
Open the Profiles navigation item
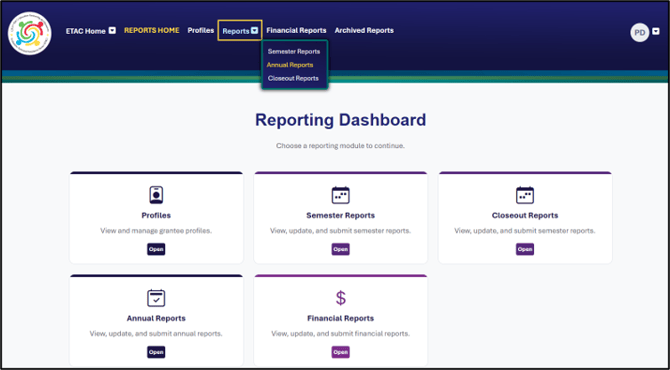201,30
